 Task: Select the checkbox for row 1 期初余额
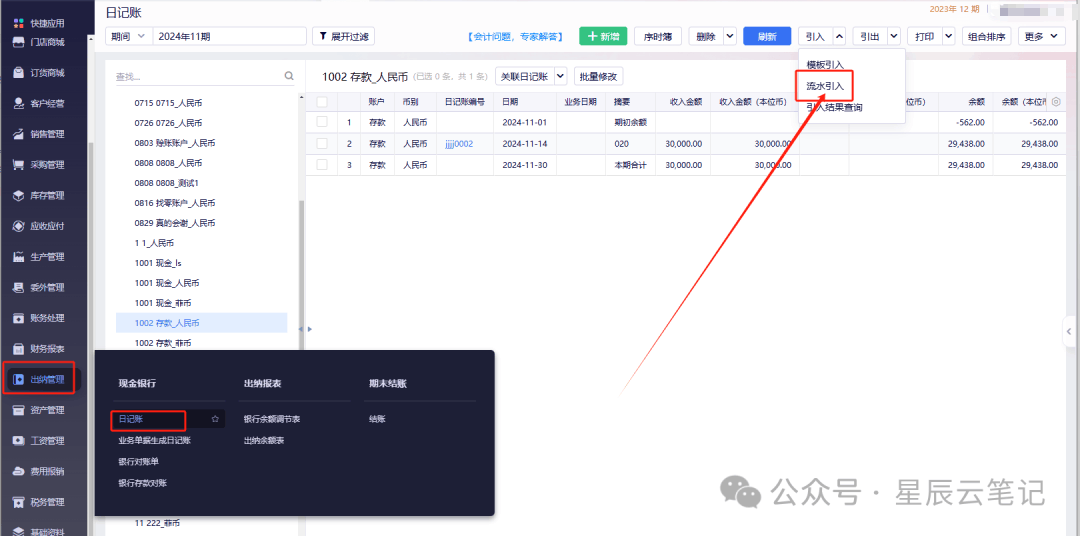click(x=322, y=122)
